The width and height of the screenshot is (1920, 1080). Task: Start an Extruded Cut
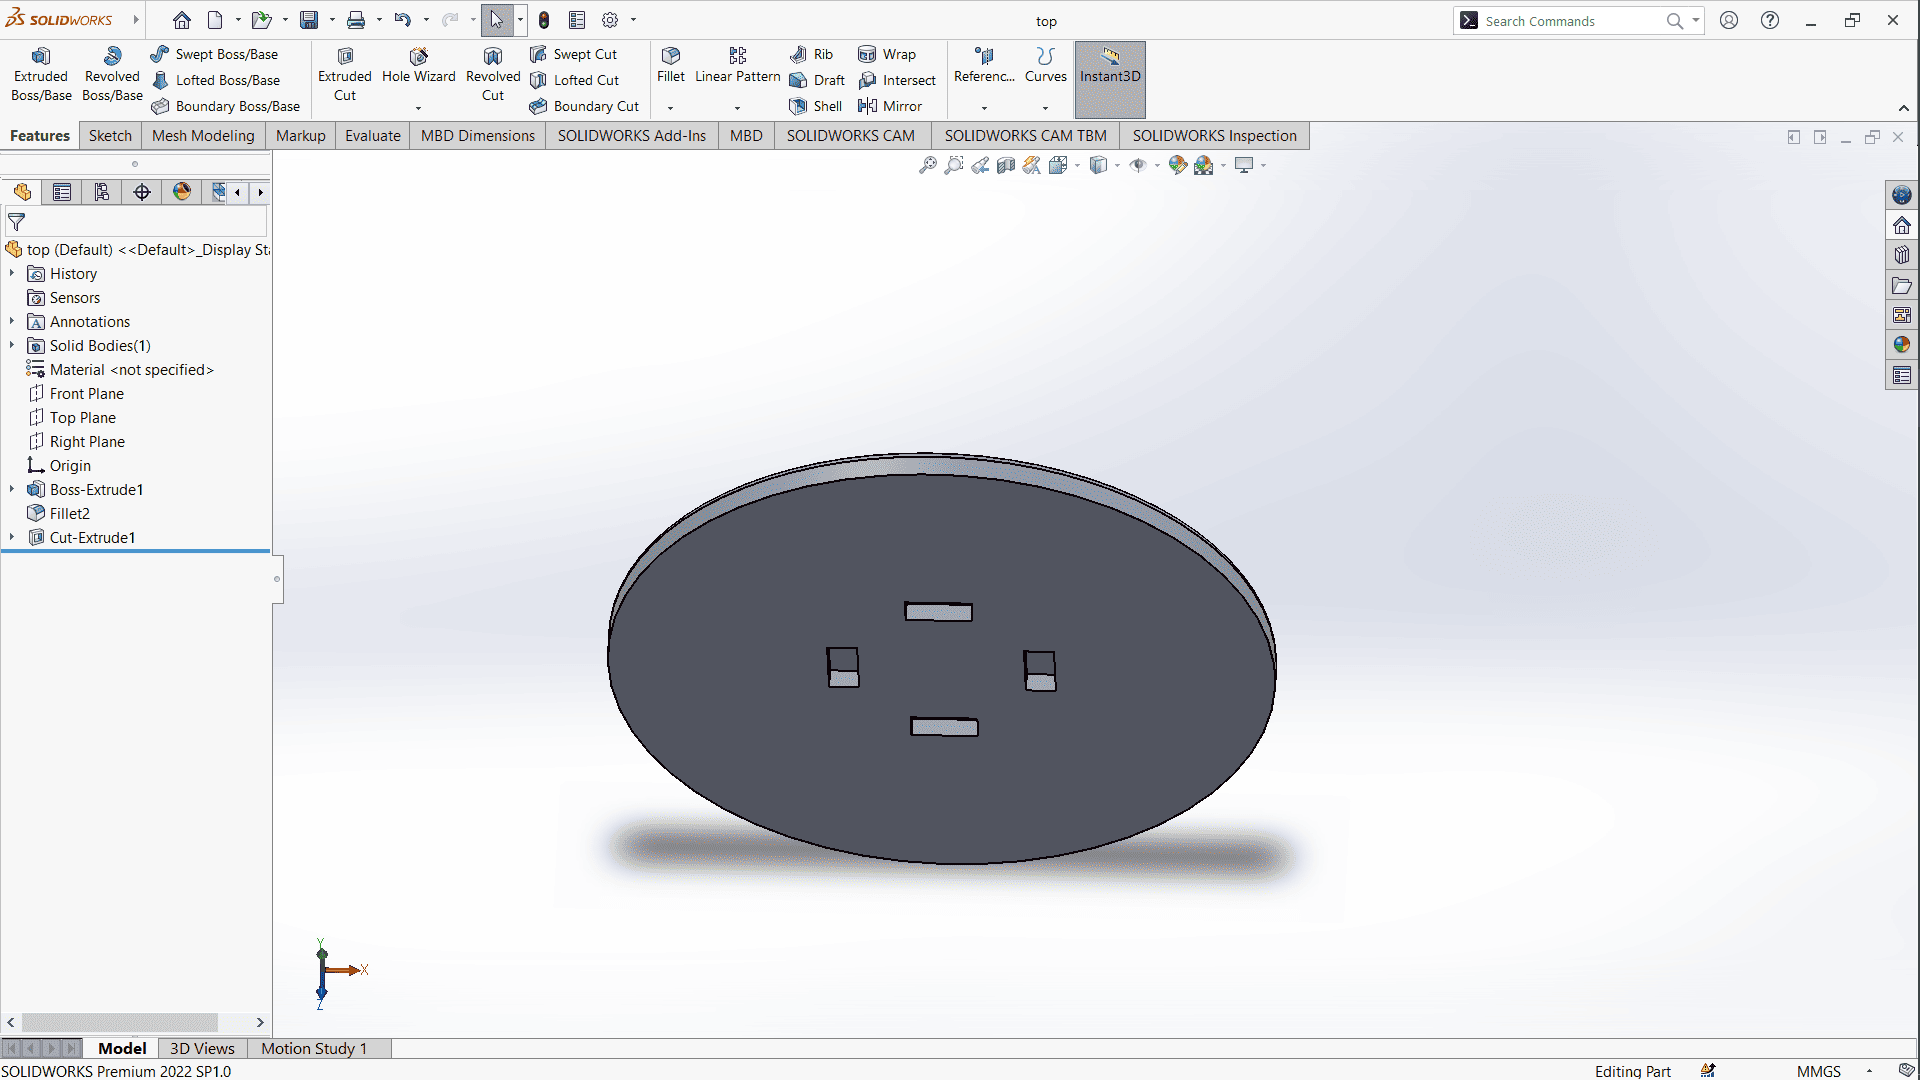tap(344, 75)
